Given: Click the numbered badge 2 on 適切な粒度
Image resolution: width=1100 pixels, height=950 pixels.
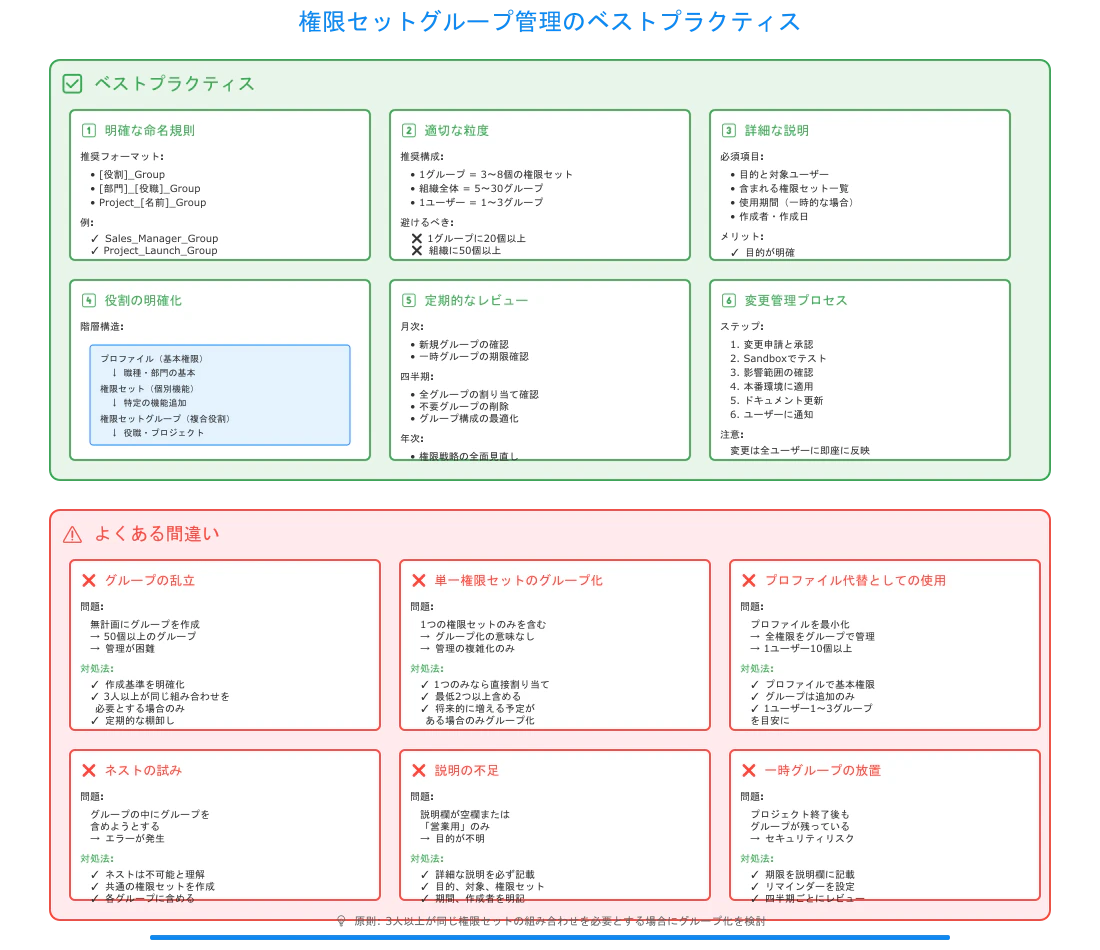Looking at the screenshot, I should (408, 130).
